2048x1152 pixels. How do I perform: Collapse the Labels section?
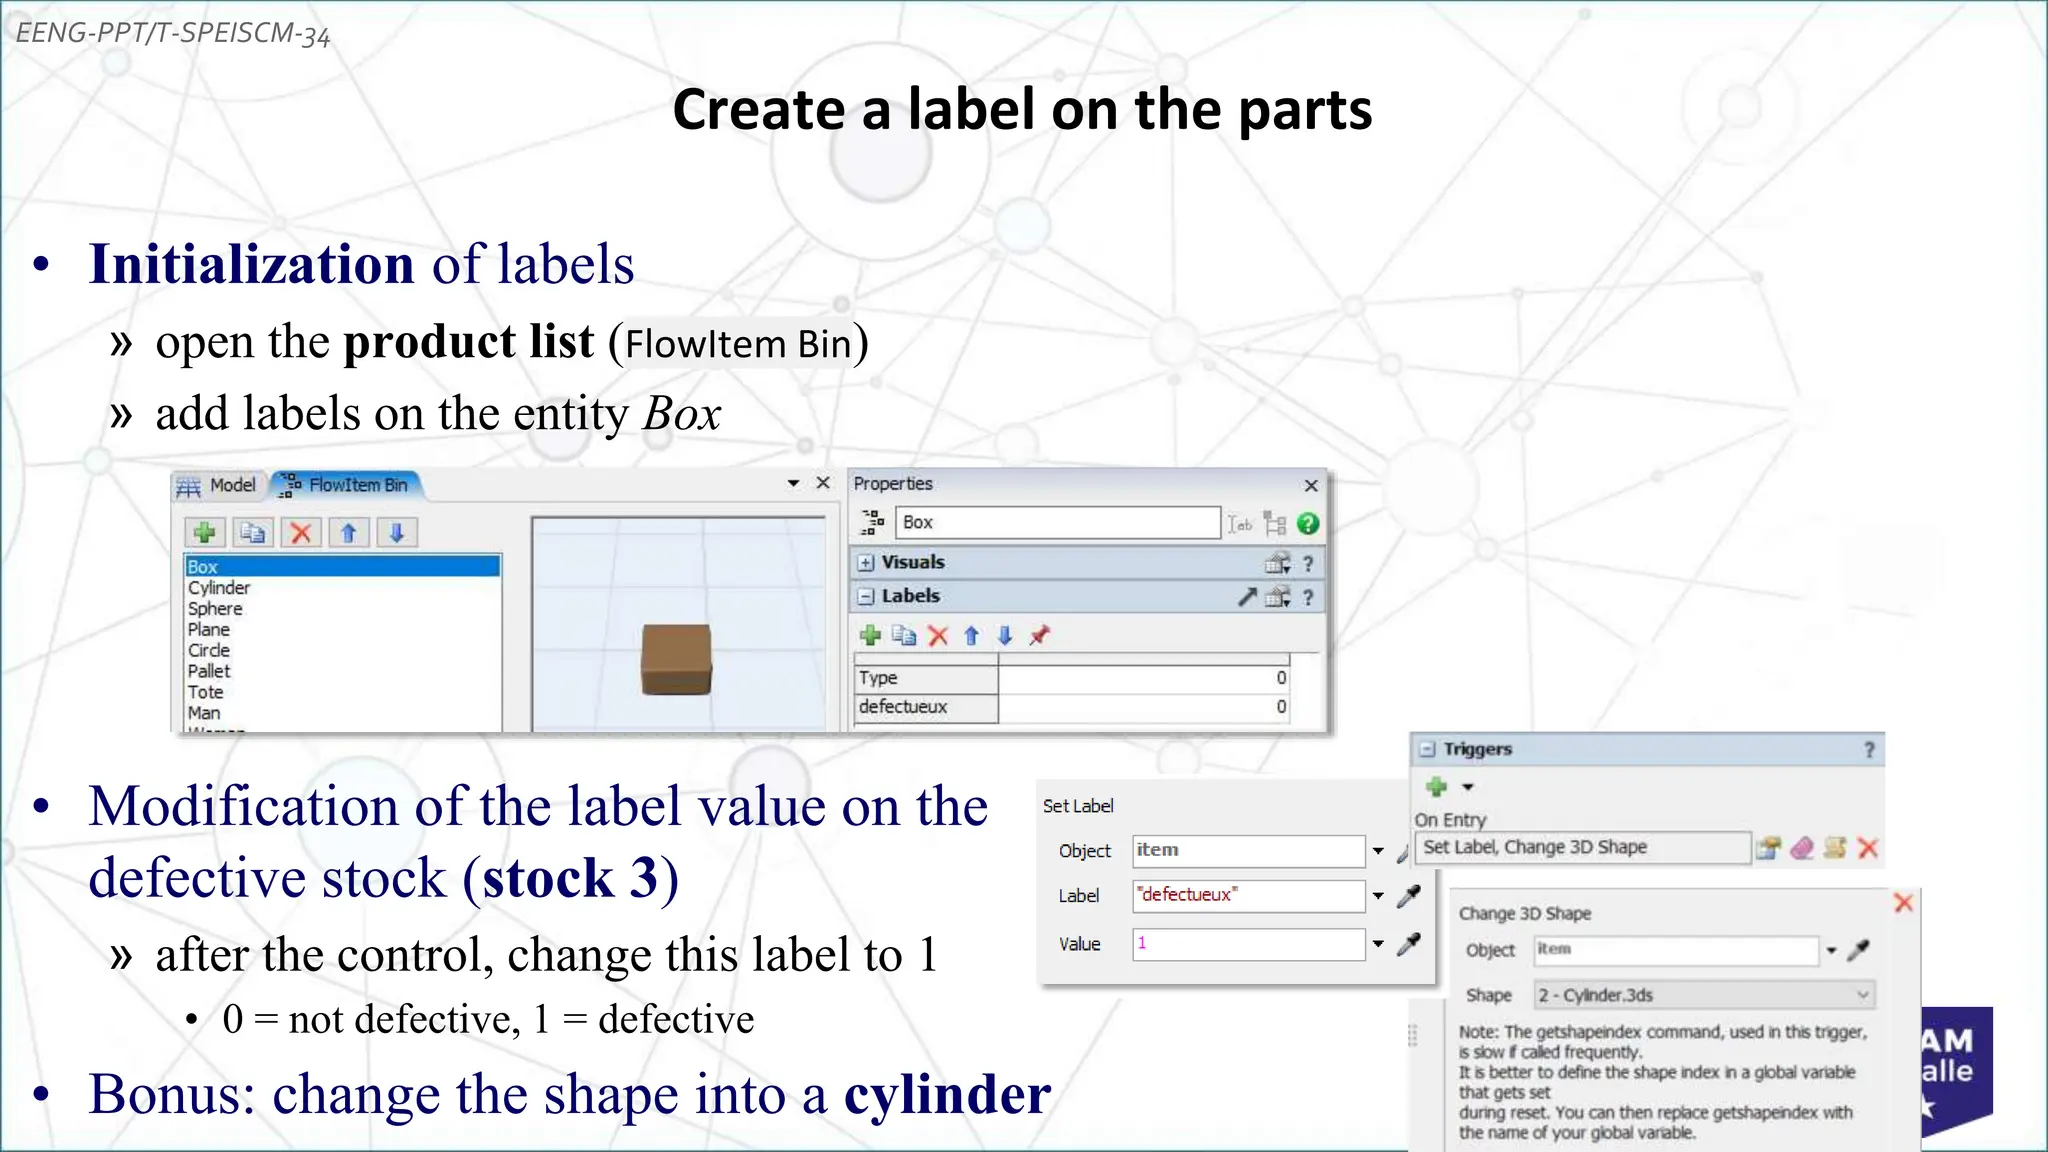coord(866,597)
